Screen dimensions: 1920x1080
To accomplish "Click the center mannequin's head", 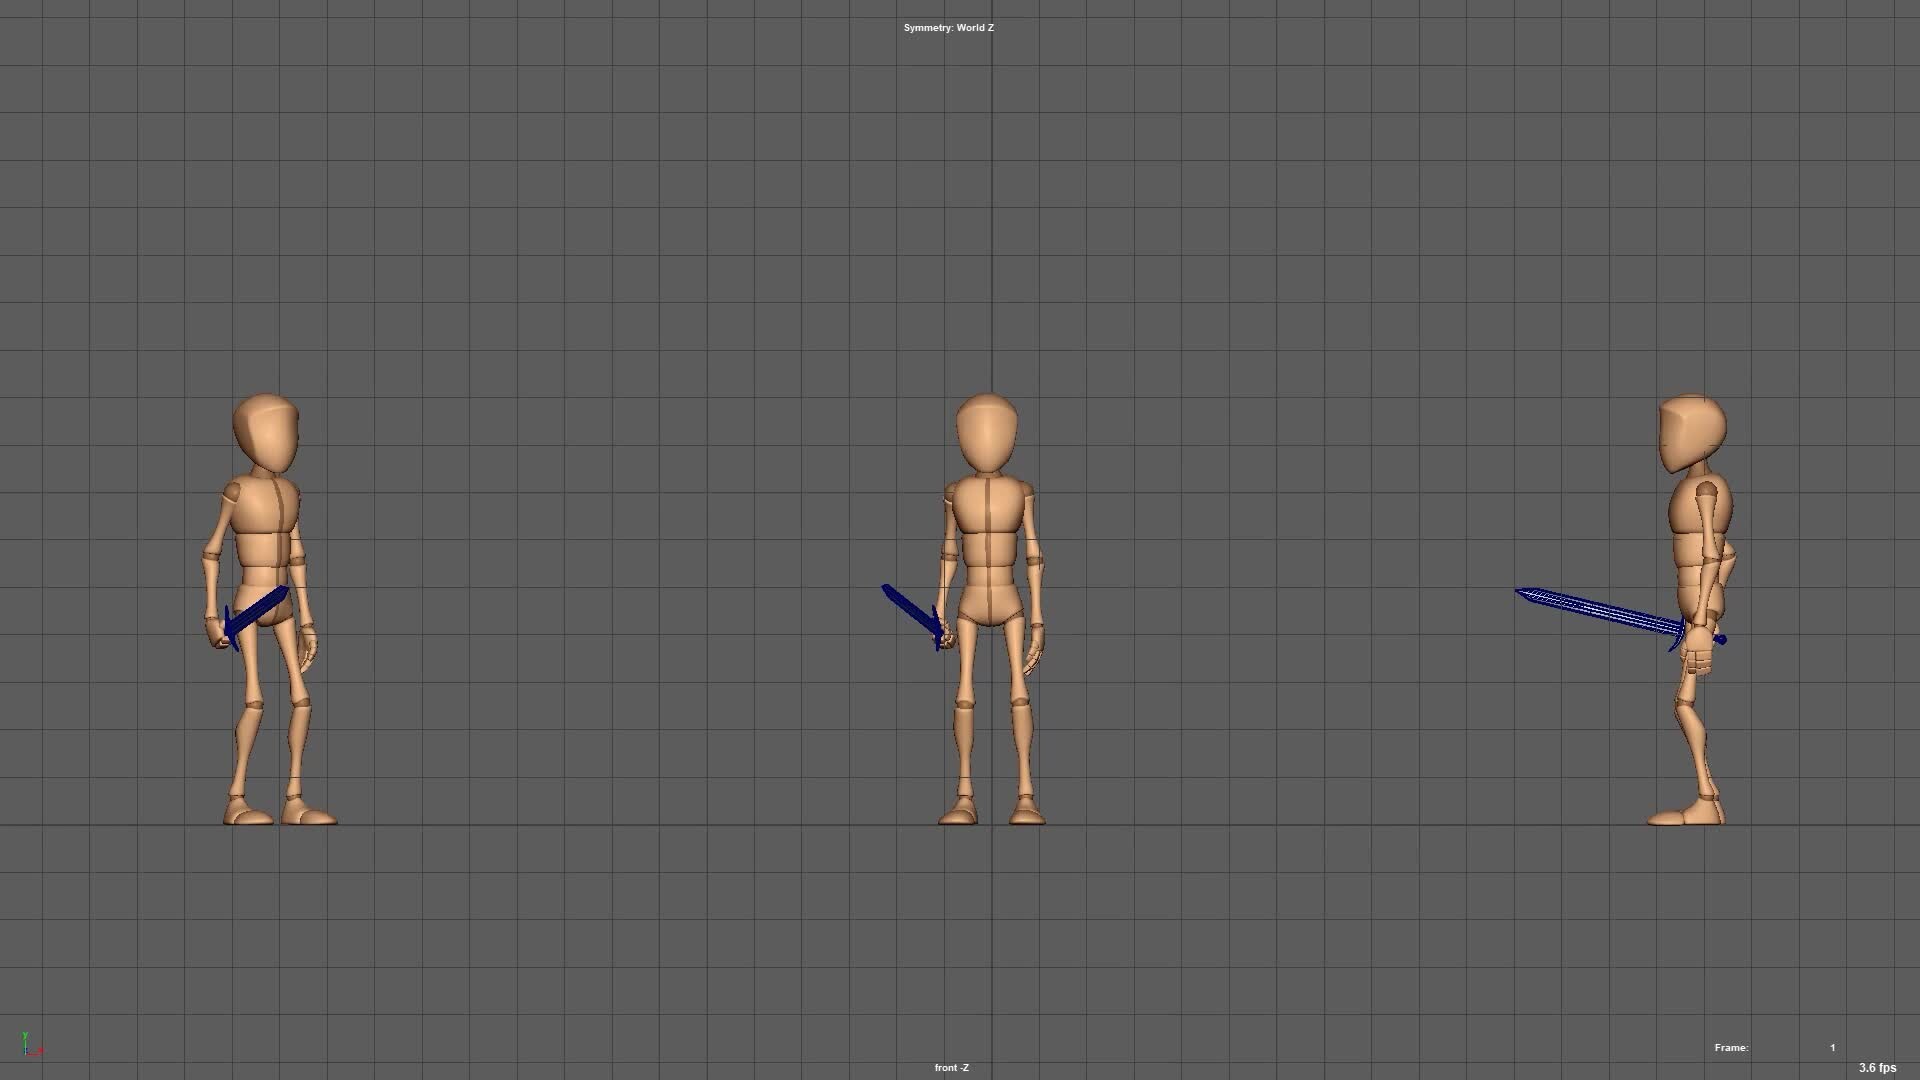I will [985, 430].
